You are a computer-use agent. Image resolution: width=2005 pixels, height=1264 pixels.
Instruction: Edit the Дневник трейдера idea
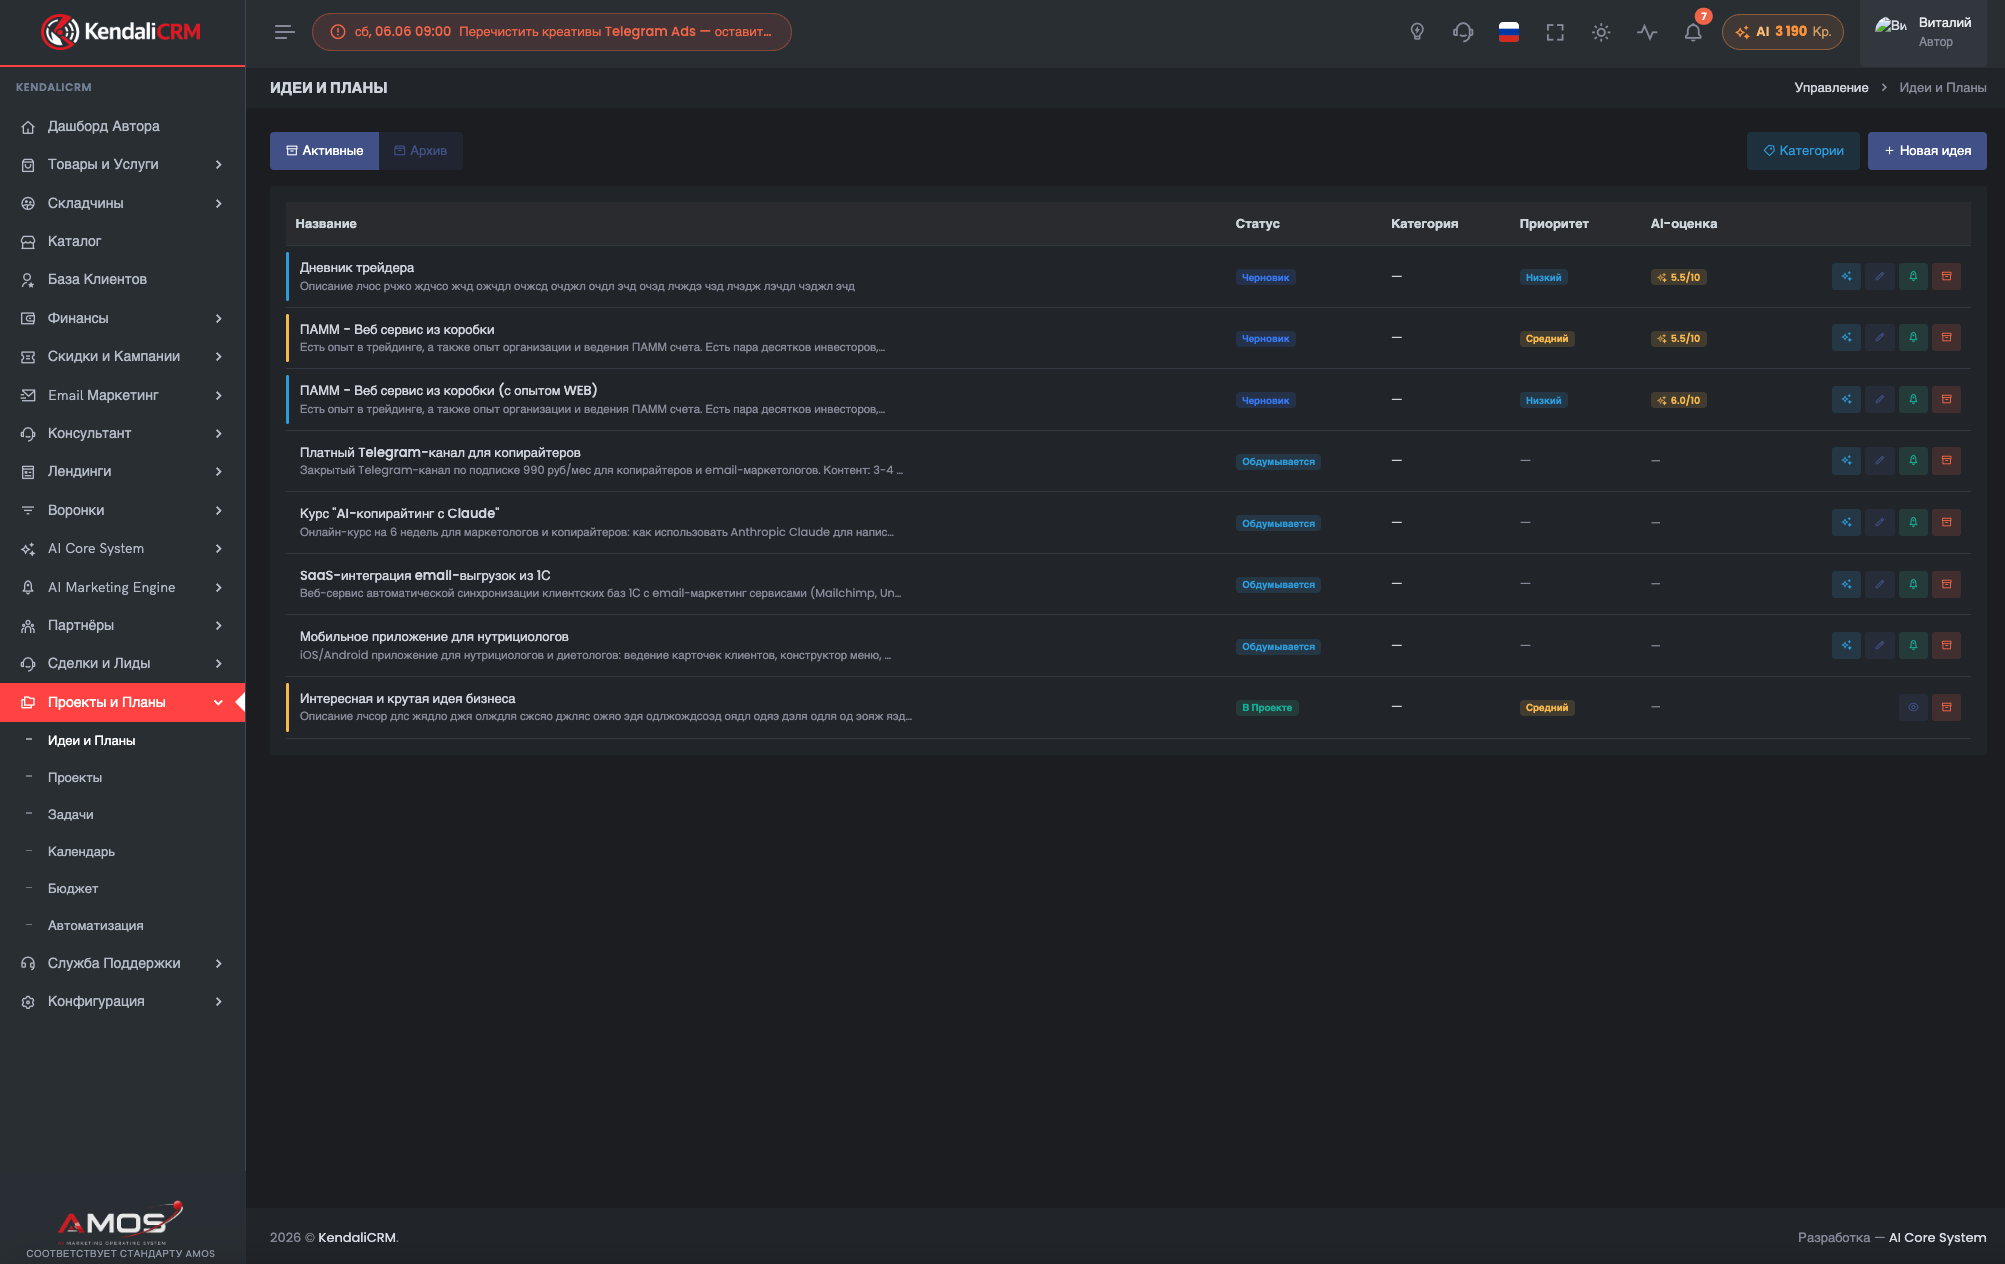pyautogui.click(x=1879, y=277)
